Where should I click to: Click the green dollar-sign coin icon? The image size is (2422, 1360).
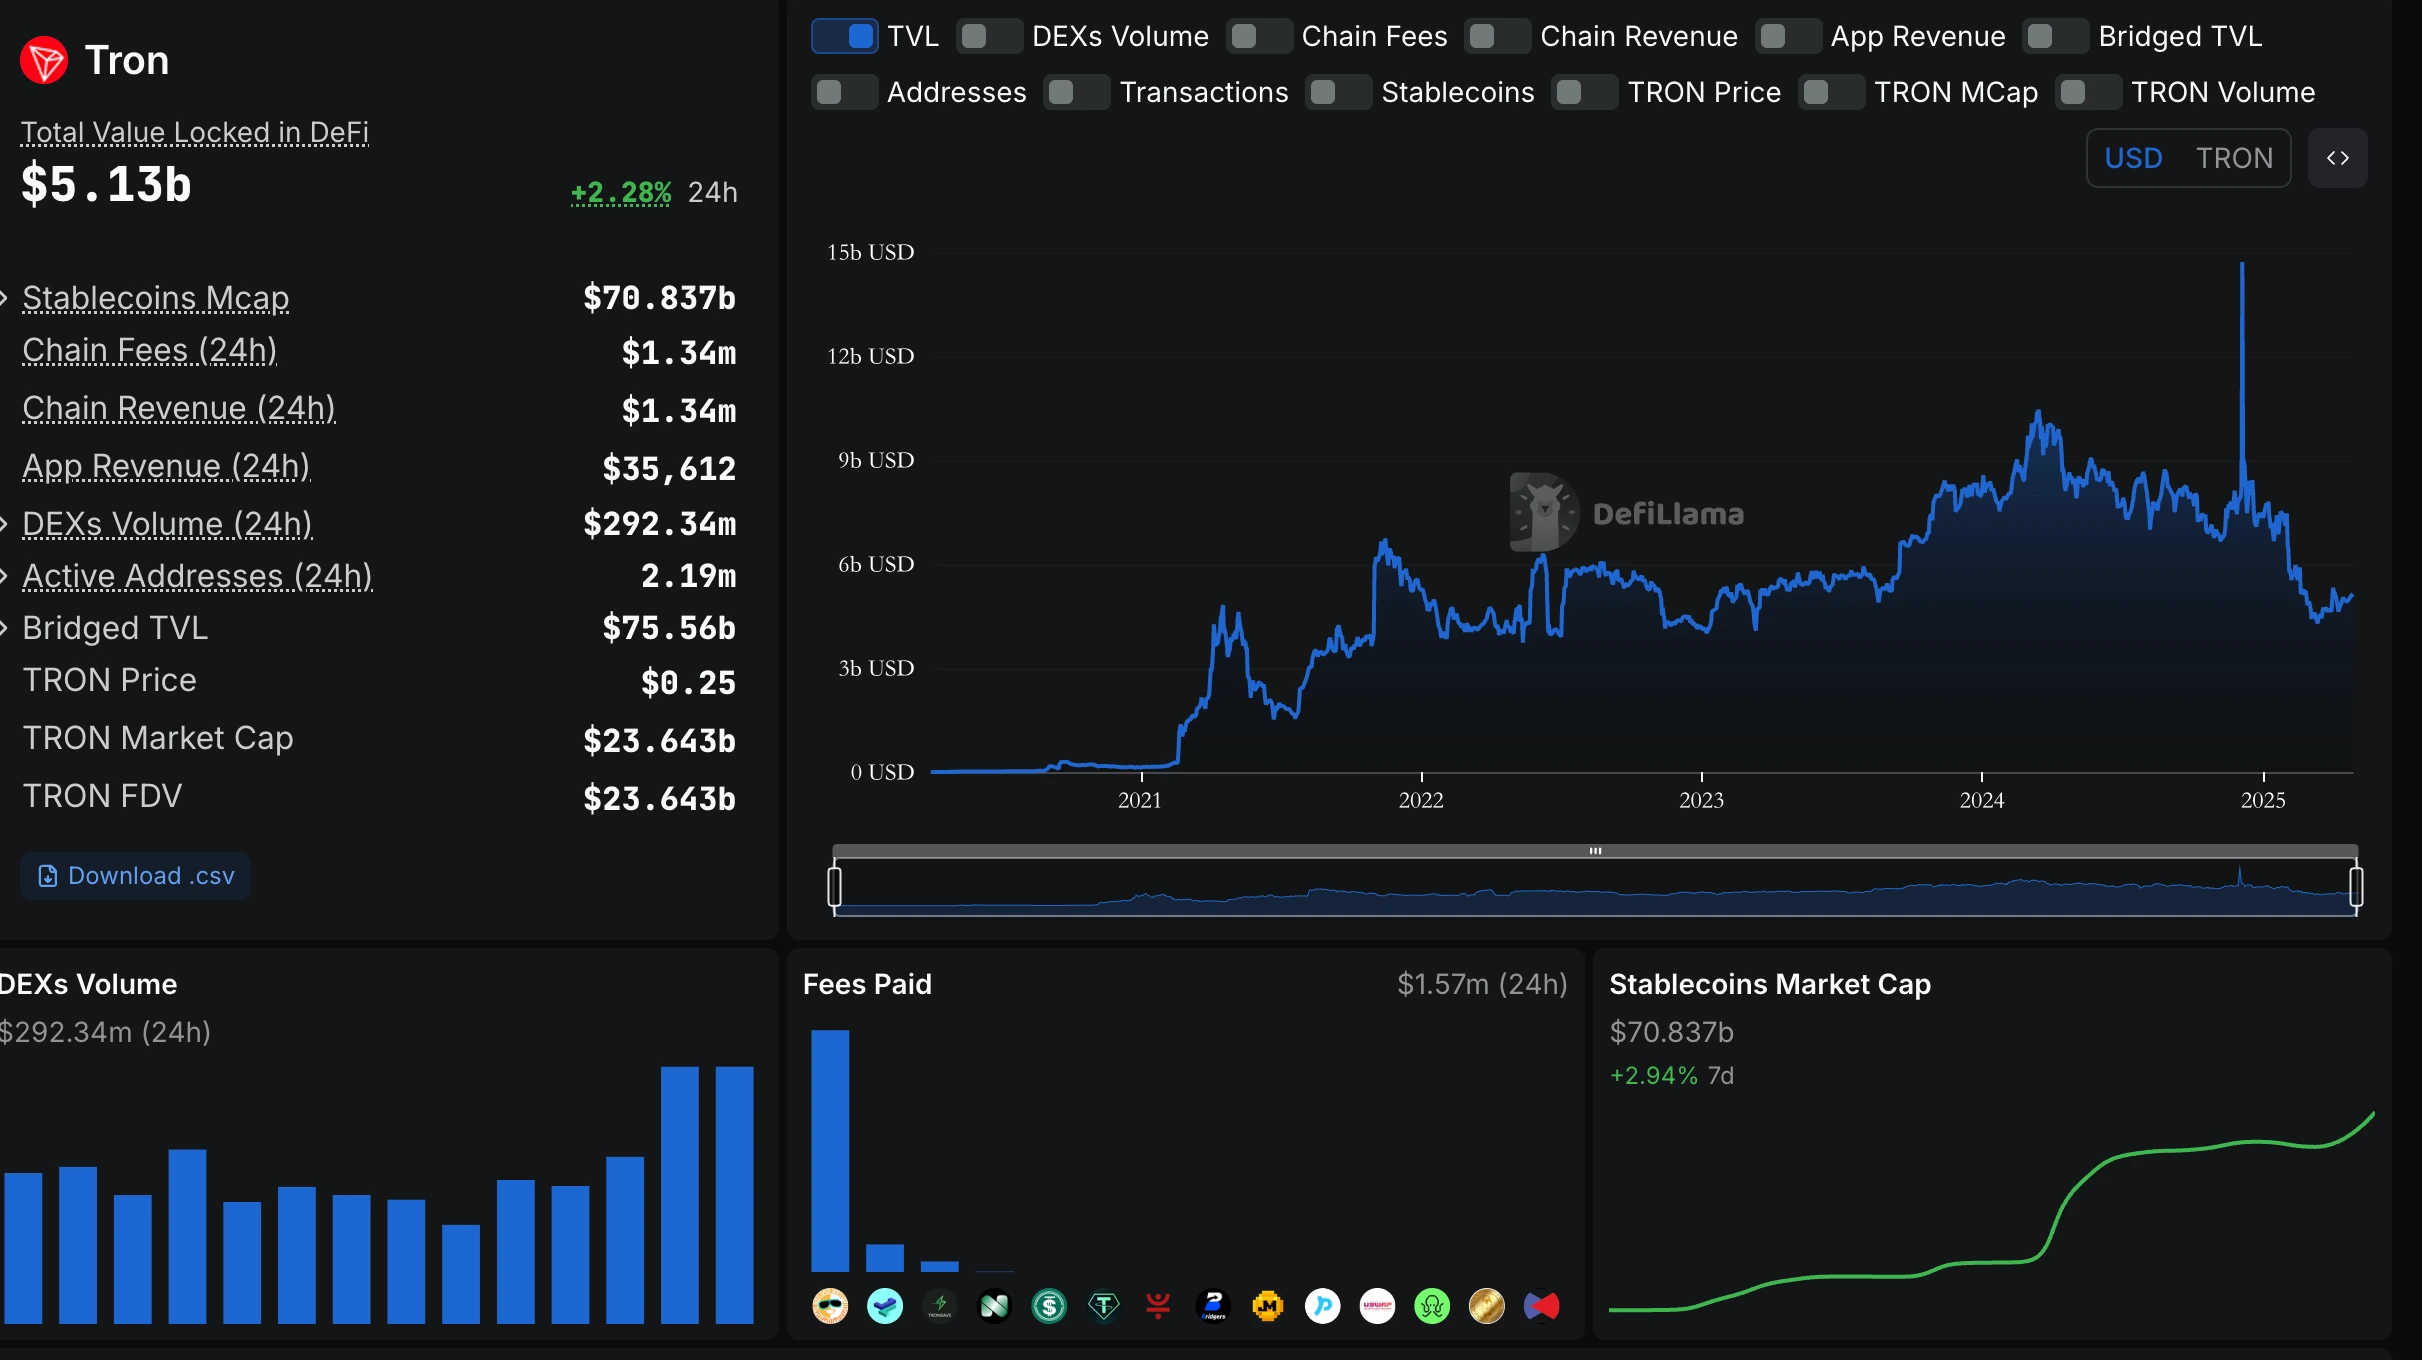1049,1305
